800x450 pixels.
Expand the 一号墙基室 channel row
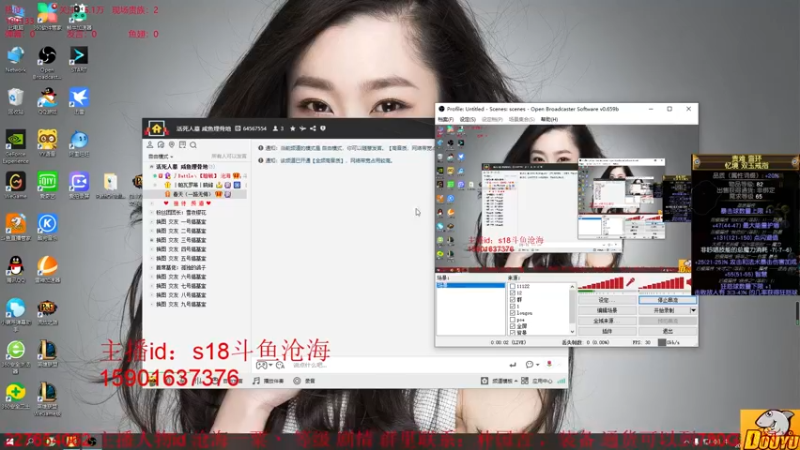152,222
